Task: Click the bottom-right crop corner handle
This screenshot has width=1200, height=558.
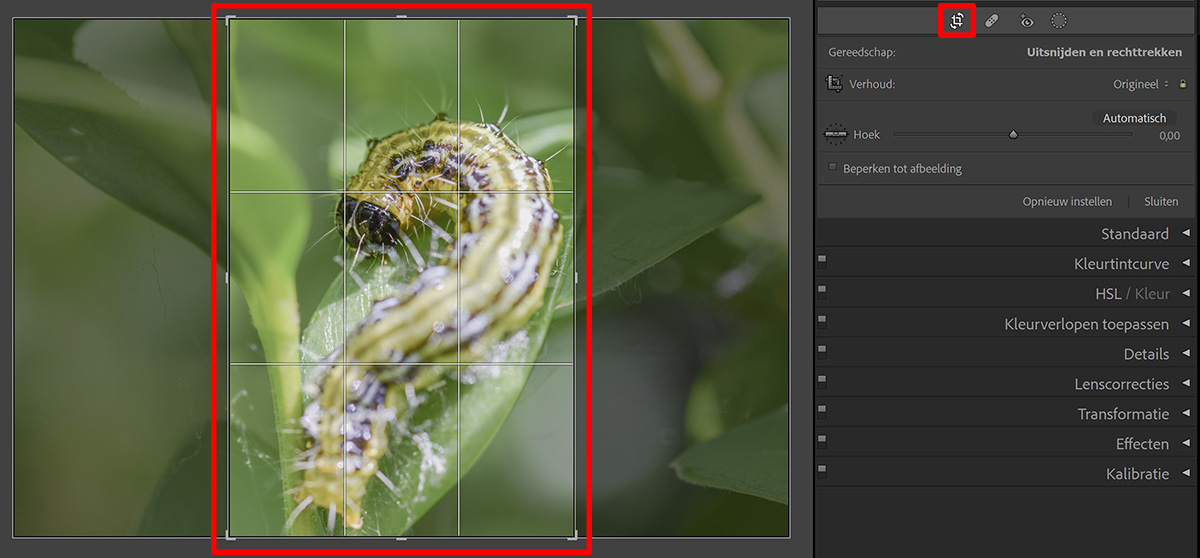Action: tap(574, 535)
